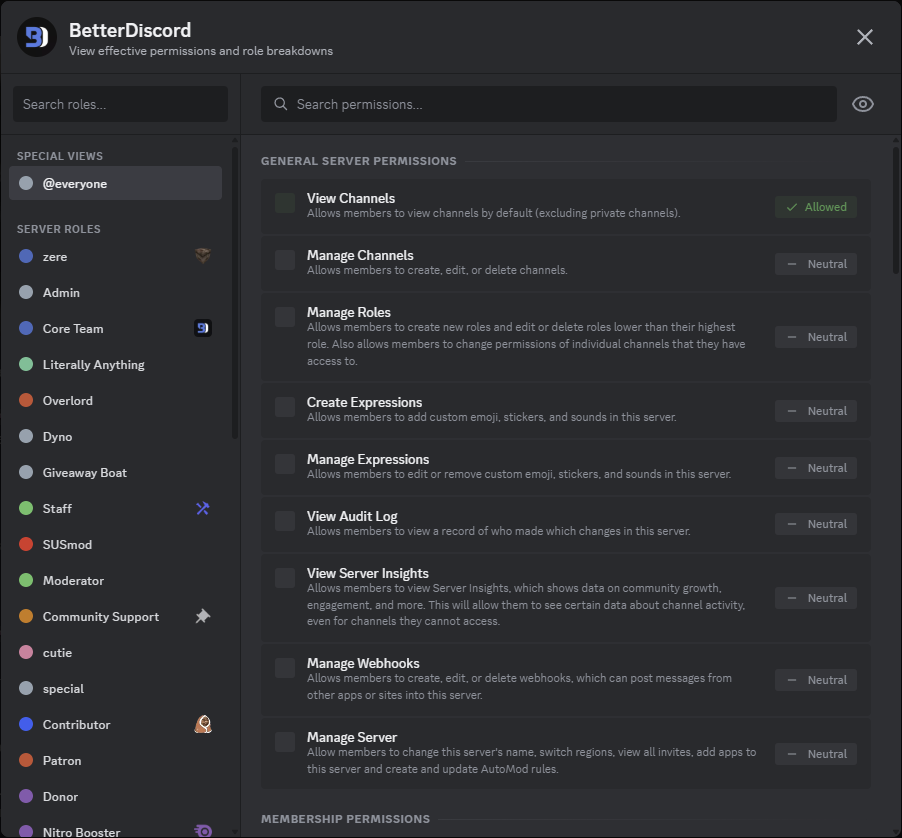Tick the Create Expressions checkbox
The height and width of the screenshot is (838, 902).
(x=285, y=407)
